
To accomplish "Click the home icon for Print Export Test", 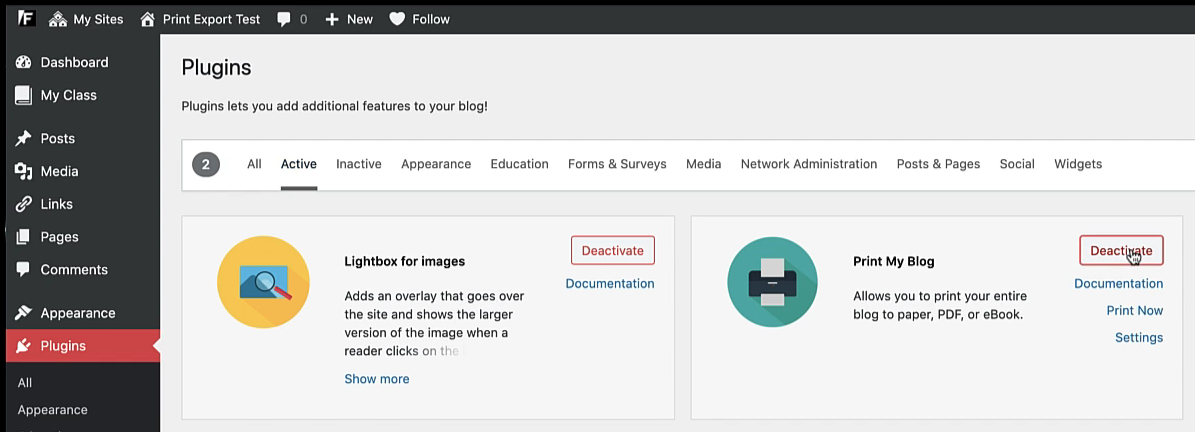I will 148,19.
